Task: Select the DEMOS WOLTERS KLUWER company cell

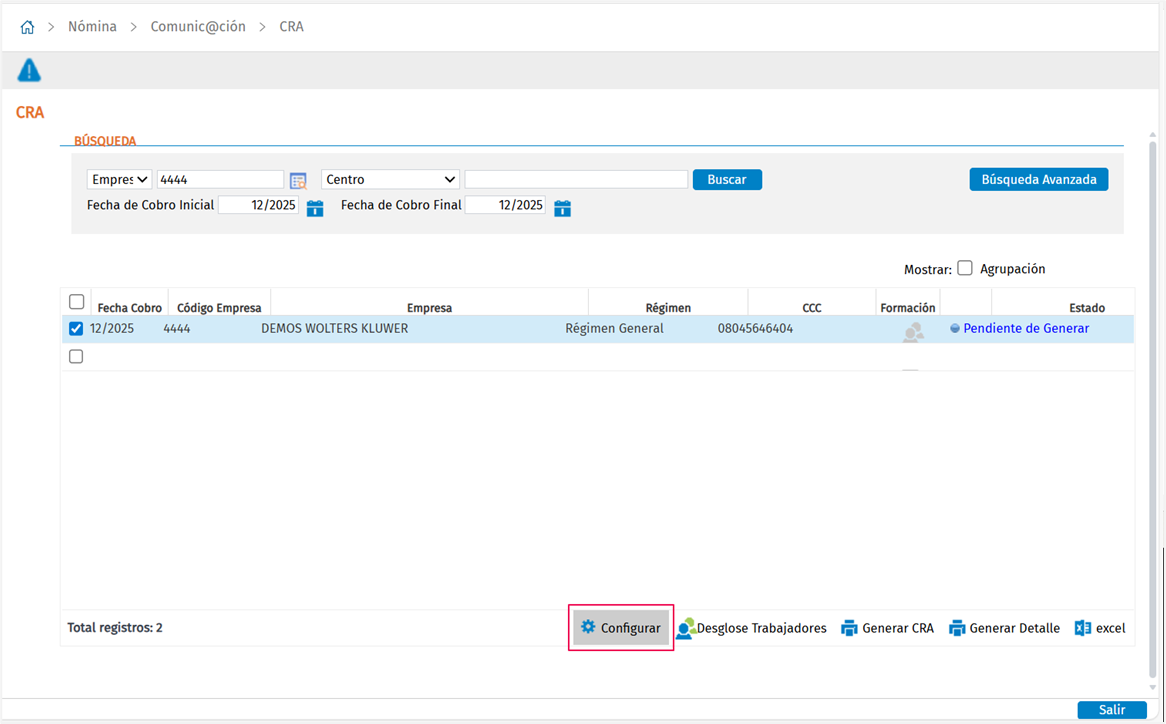Action: click(335, 329)
